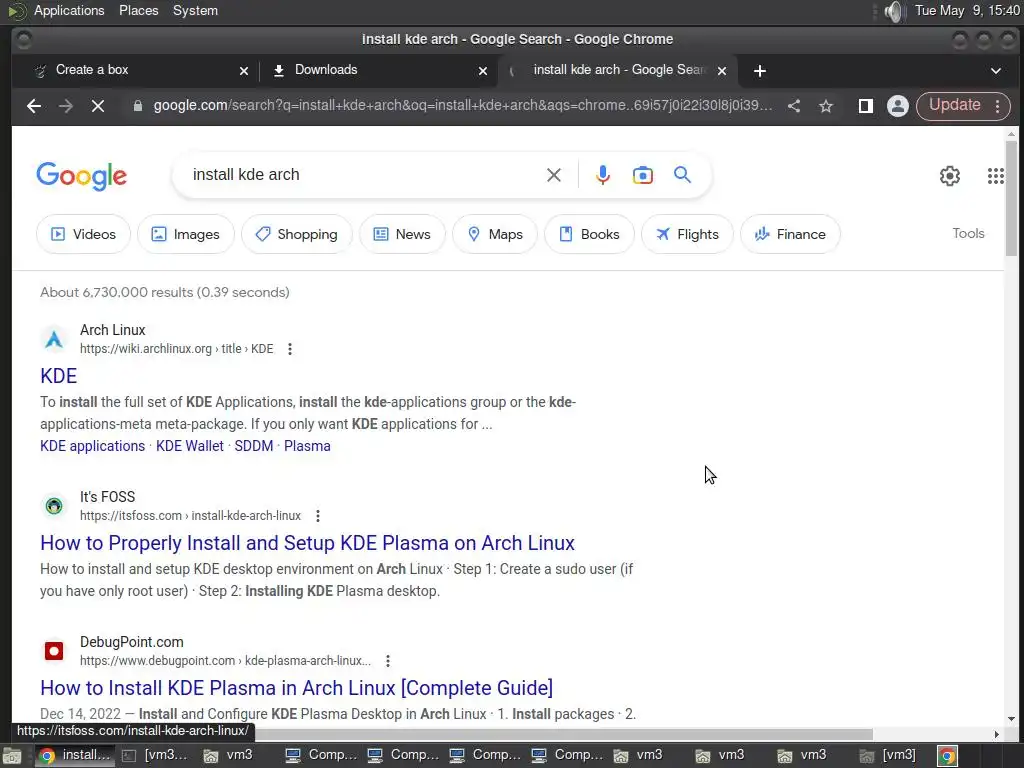Start voice search with the microphone icon
Viewport: 1024px width, 768px height.
pyautogui.click(x=603, y=175)
